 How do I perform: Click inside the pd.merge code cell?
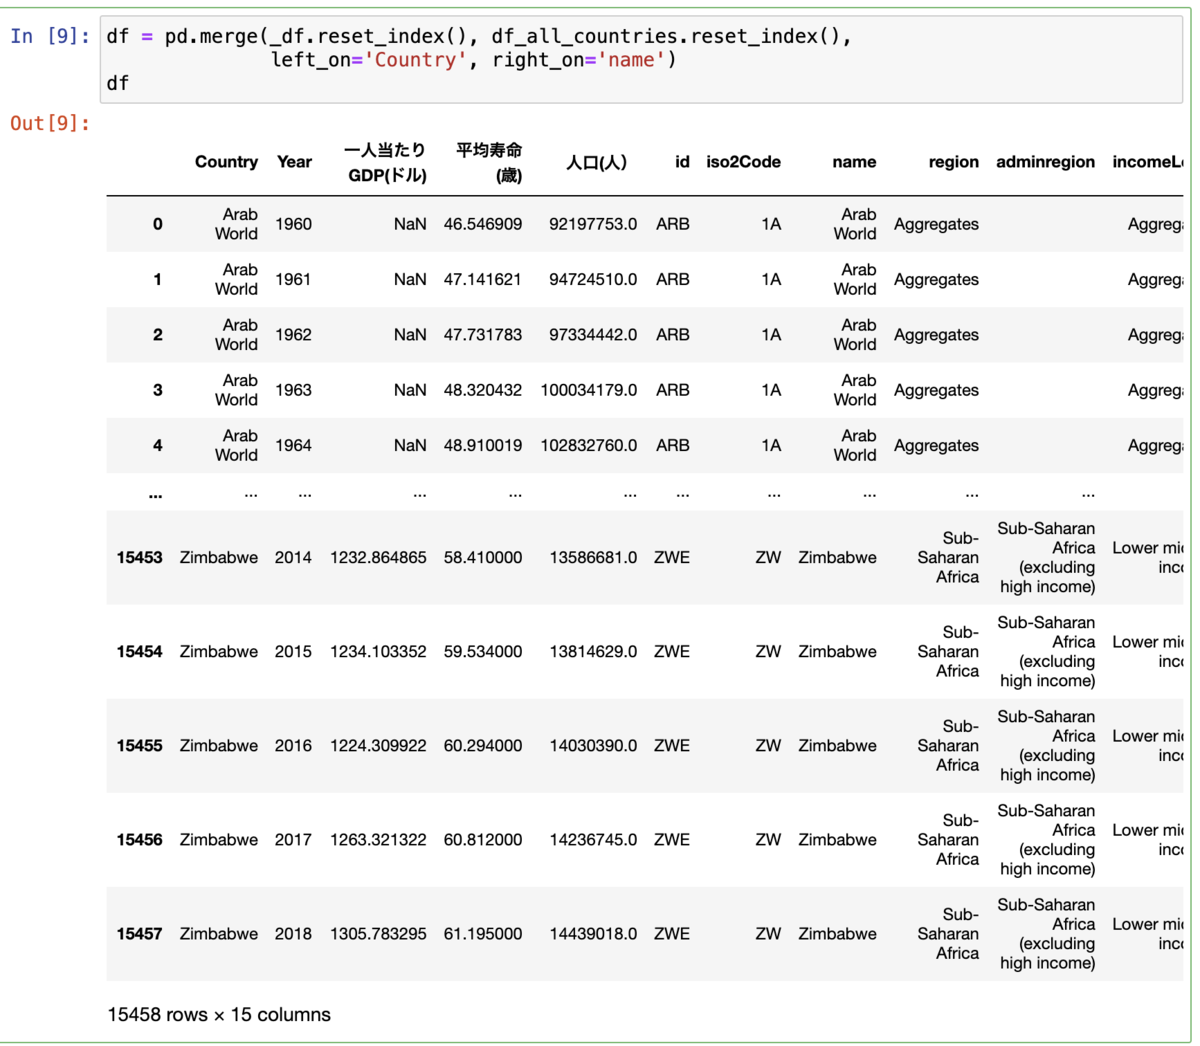pyautogui.click(x=641, y=60)
